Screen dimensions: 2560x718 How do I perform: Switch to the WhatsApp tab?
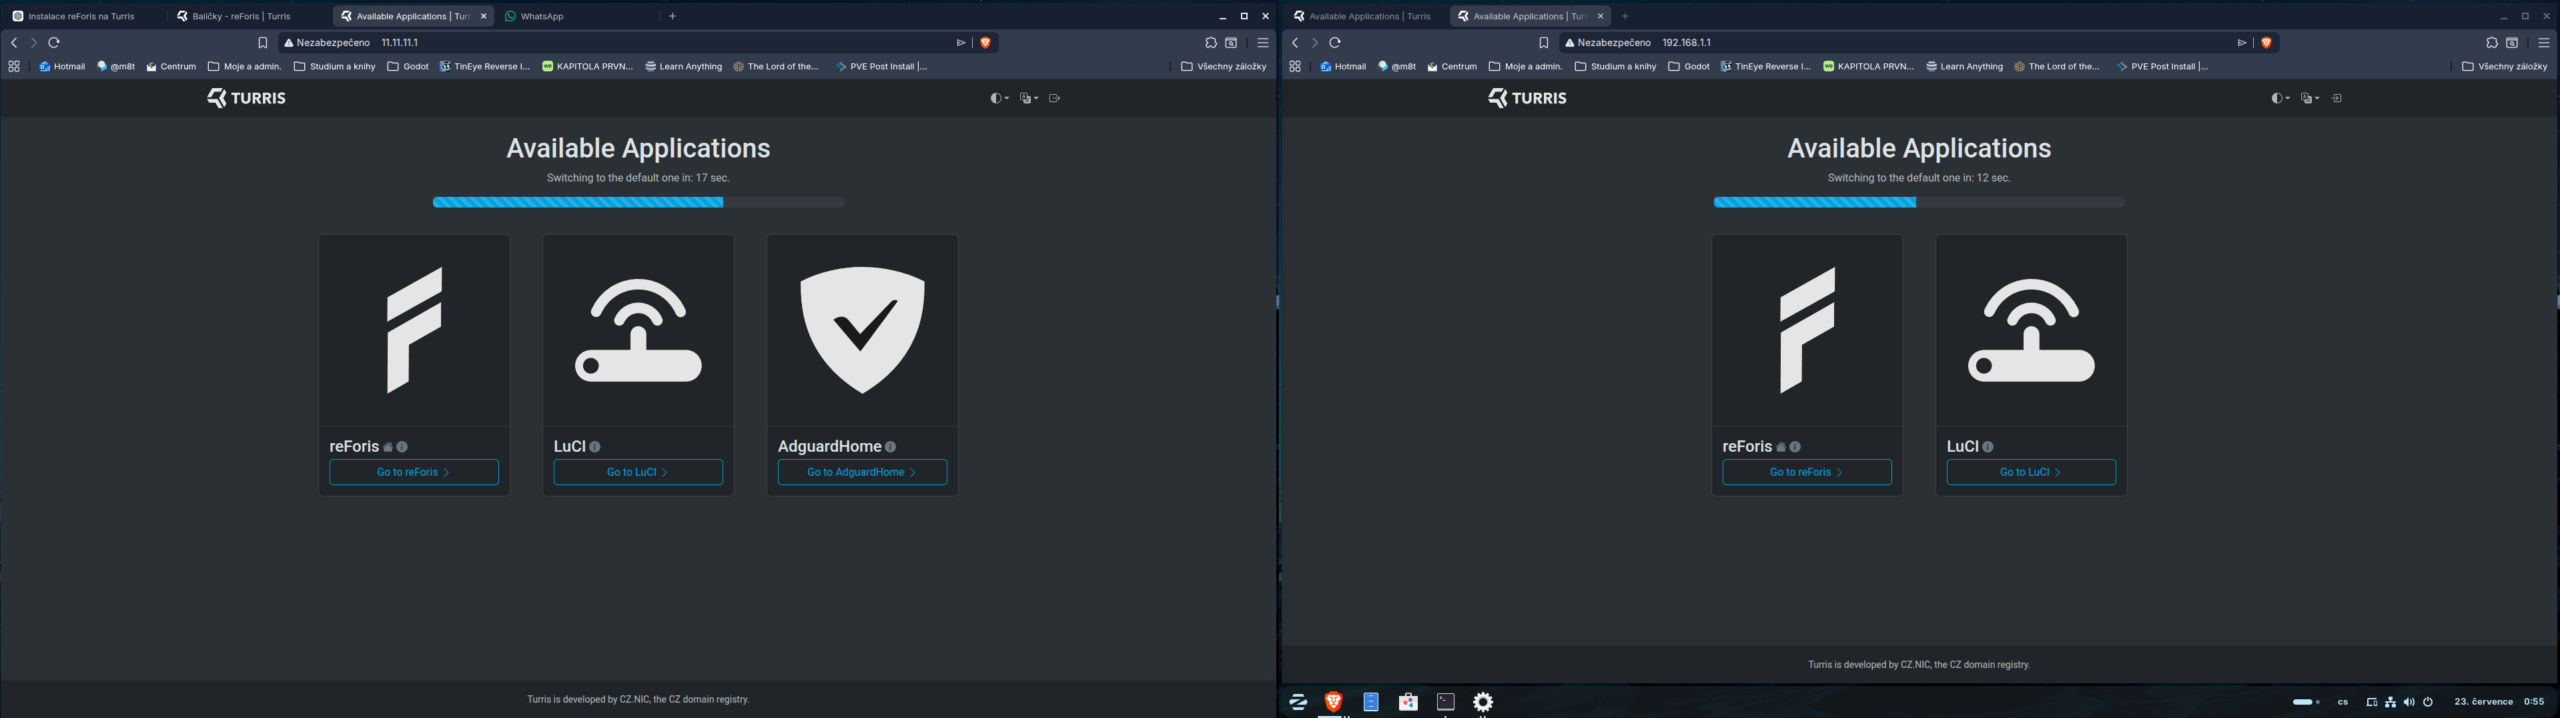[578, 16]
